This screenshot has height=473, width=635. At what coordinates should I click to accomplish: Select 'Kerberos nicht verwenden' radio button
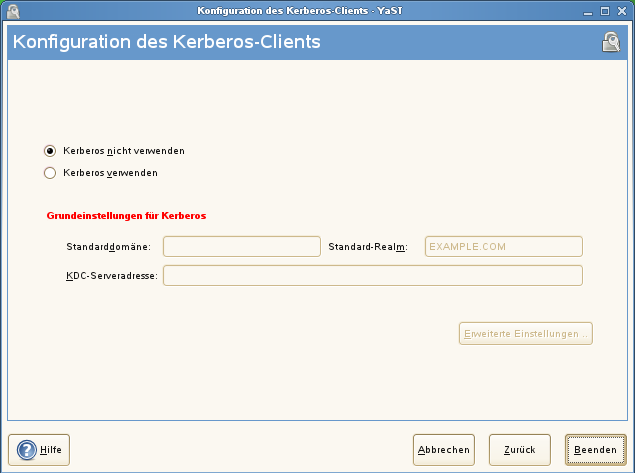point(50,151)
